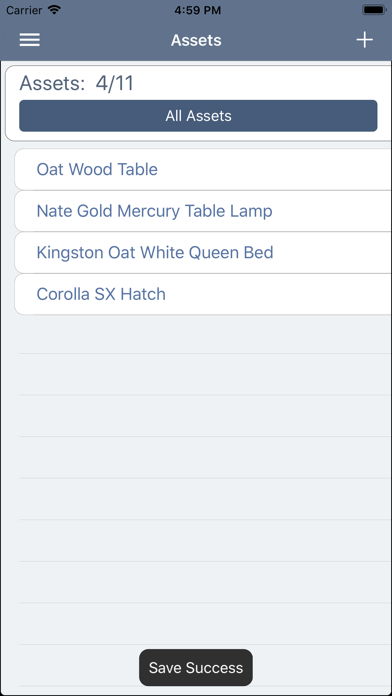The width and height of the screenshot is (392, 696).
Task: Add a new asset with plus icon
Action: pyautogui.click(x=364, y=40)
